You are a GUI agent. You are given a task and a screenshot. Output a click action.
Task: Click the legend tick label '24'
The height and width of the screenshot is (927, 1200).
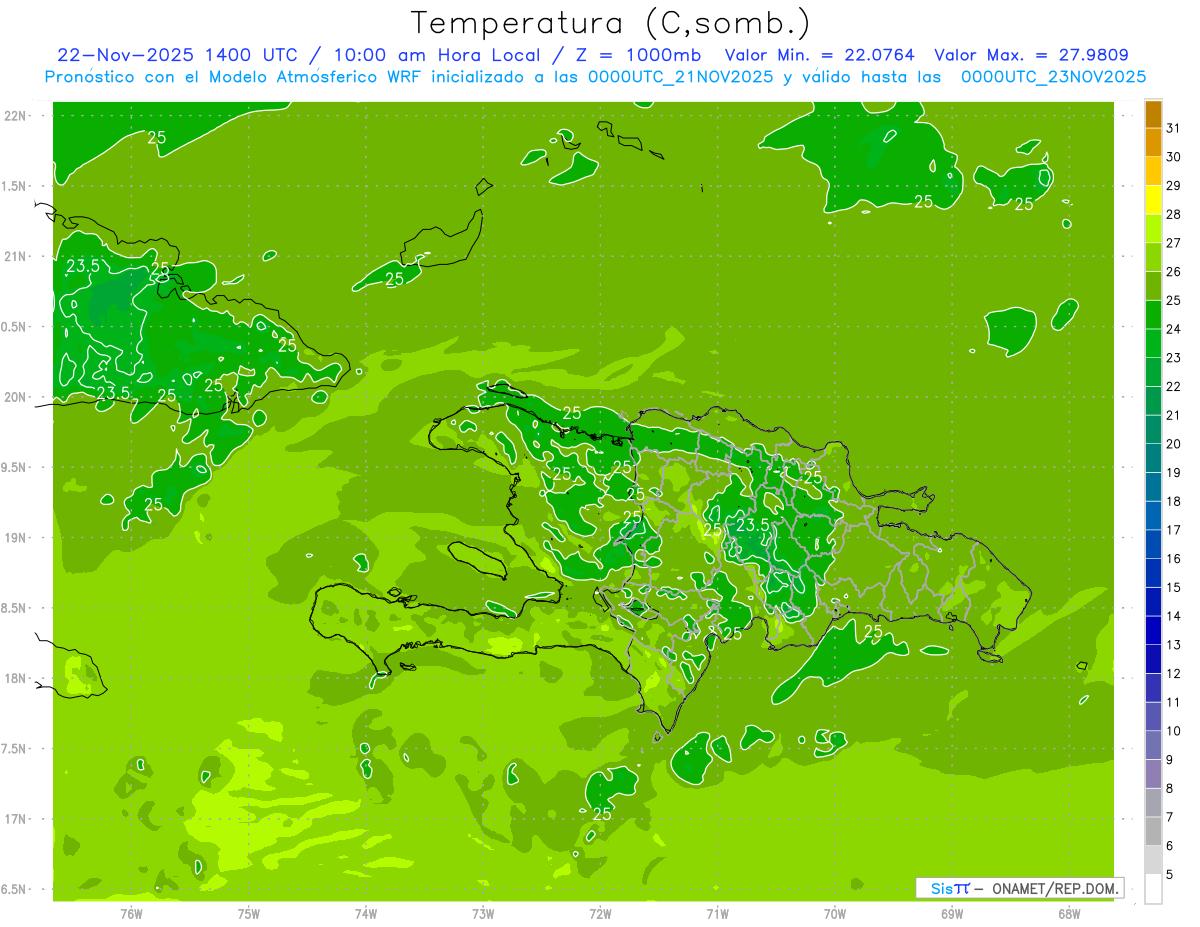point(1174,329)
